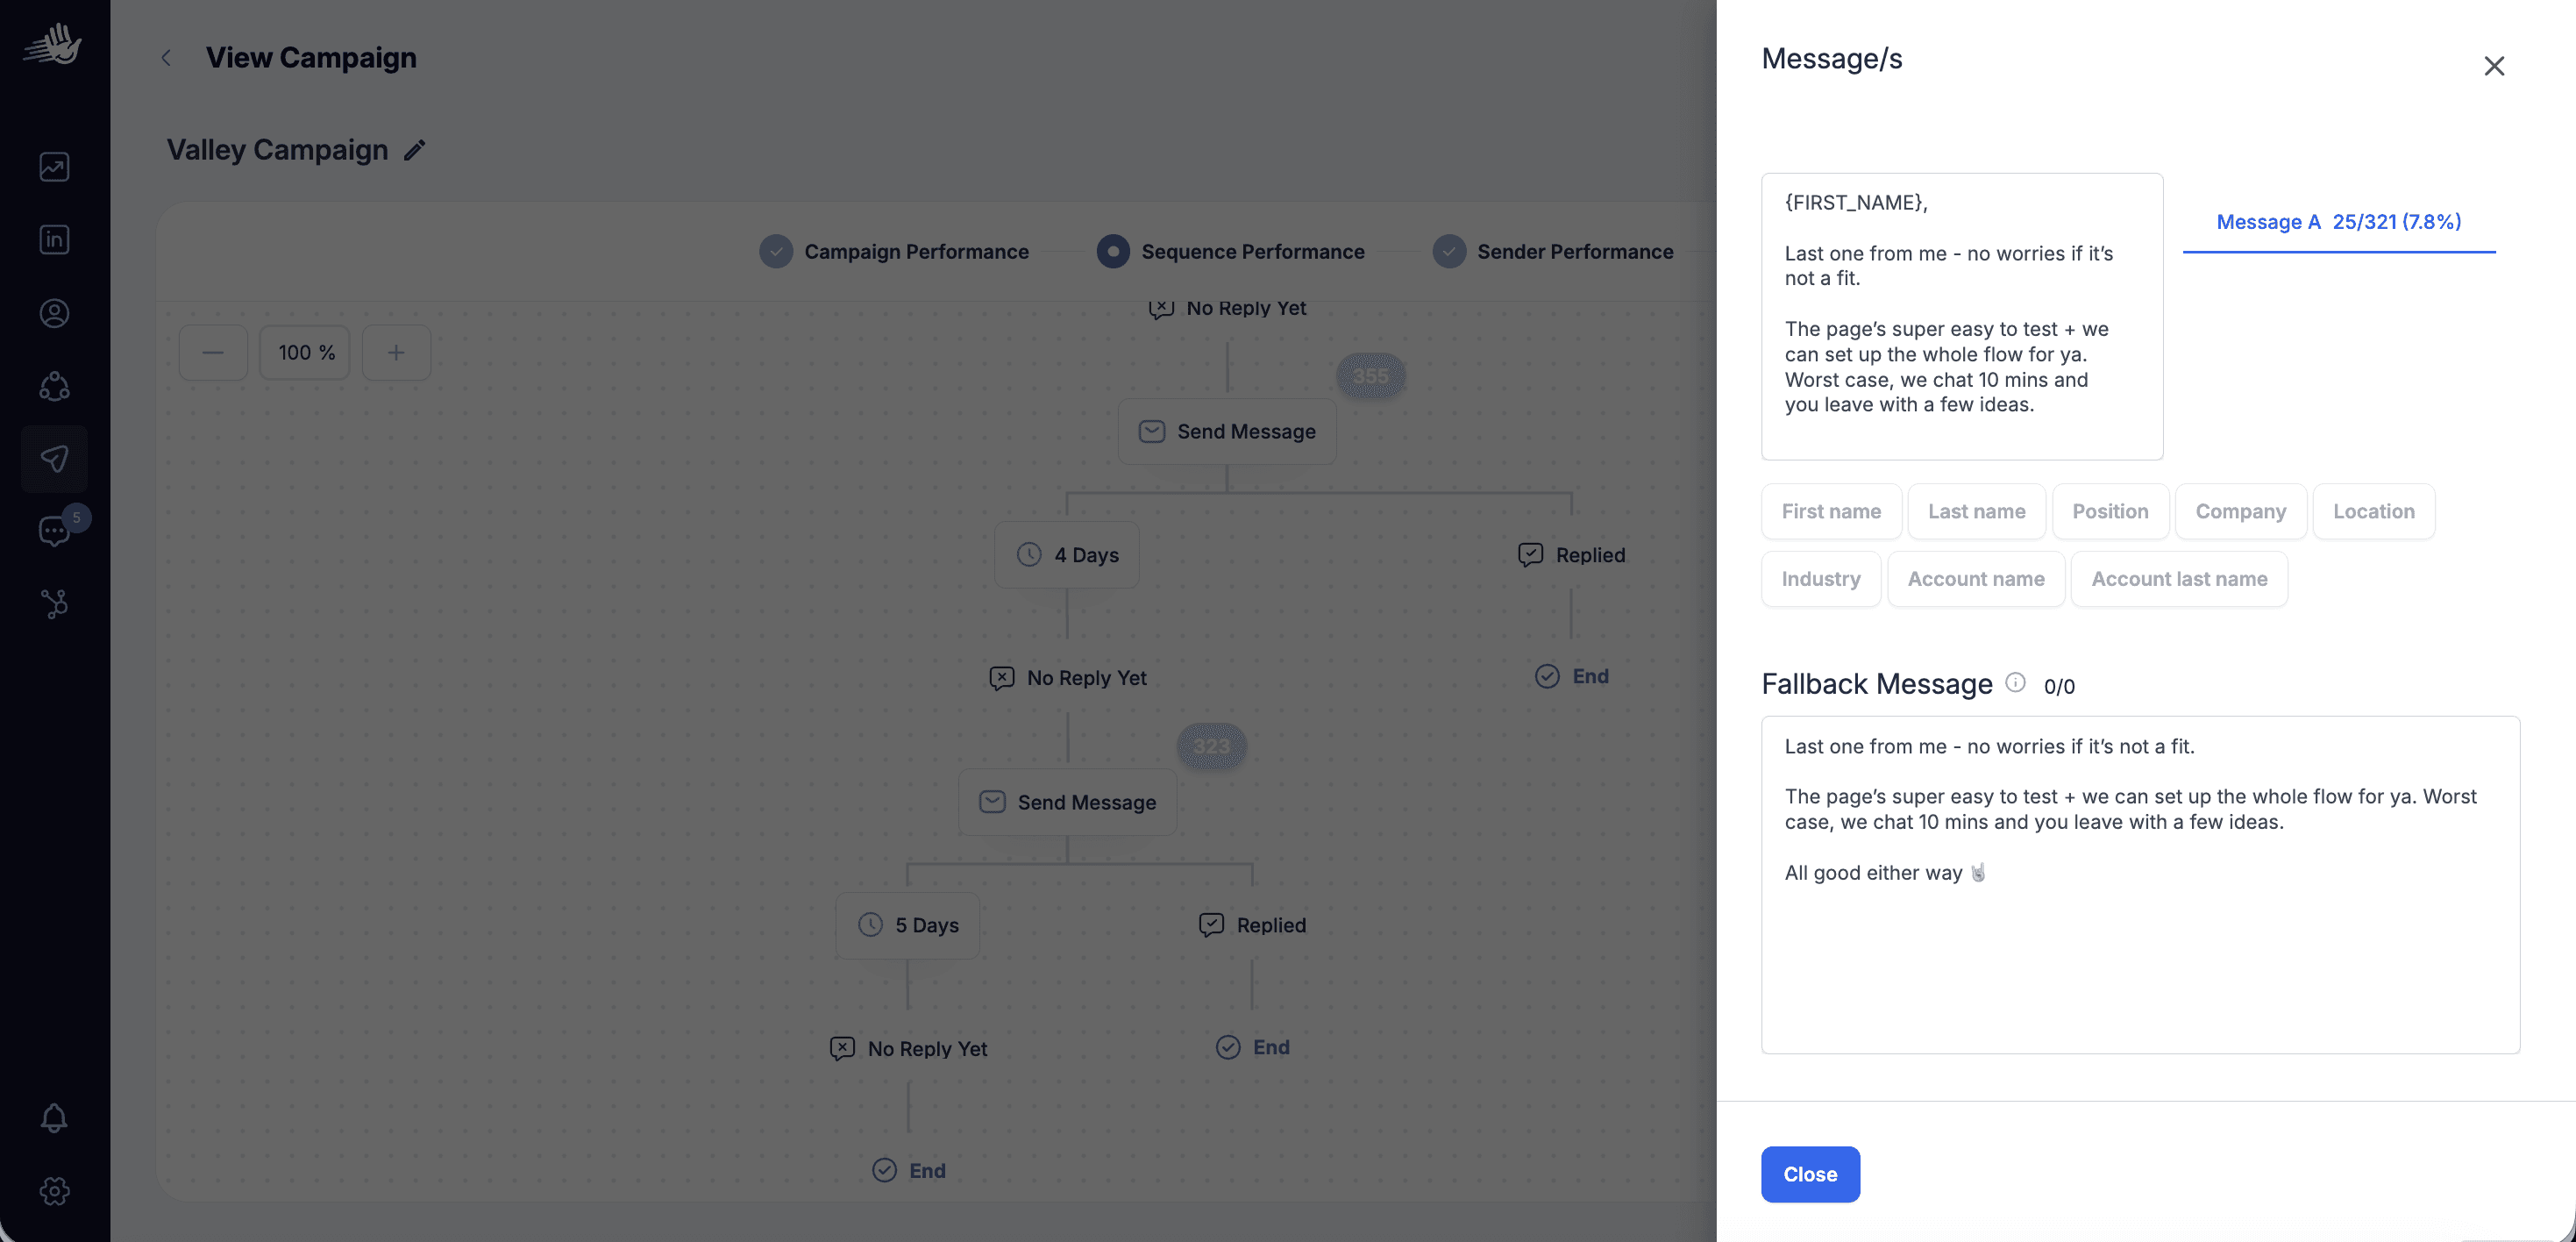Zoom out with the minus button
This screenshot has height=1242, width=2576.
(x=213, y=353)
